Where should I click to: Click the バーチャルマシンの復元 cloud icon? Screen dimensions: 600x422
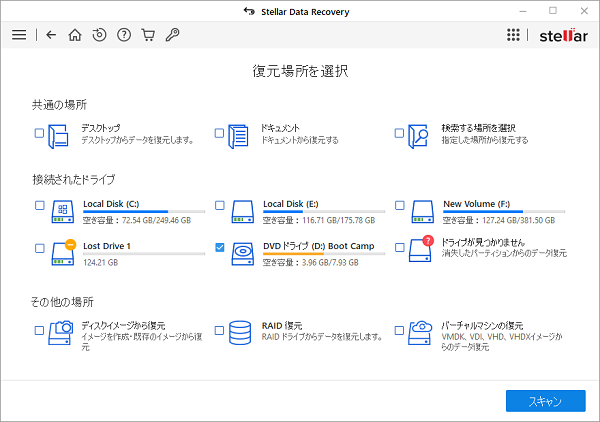point(420,333)
